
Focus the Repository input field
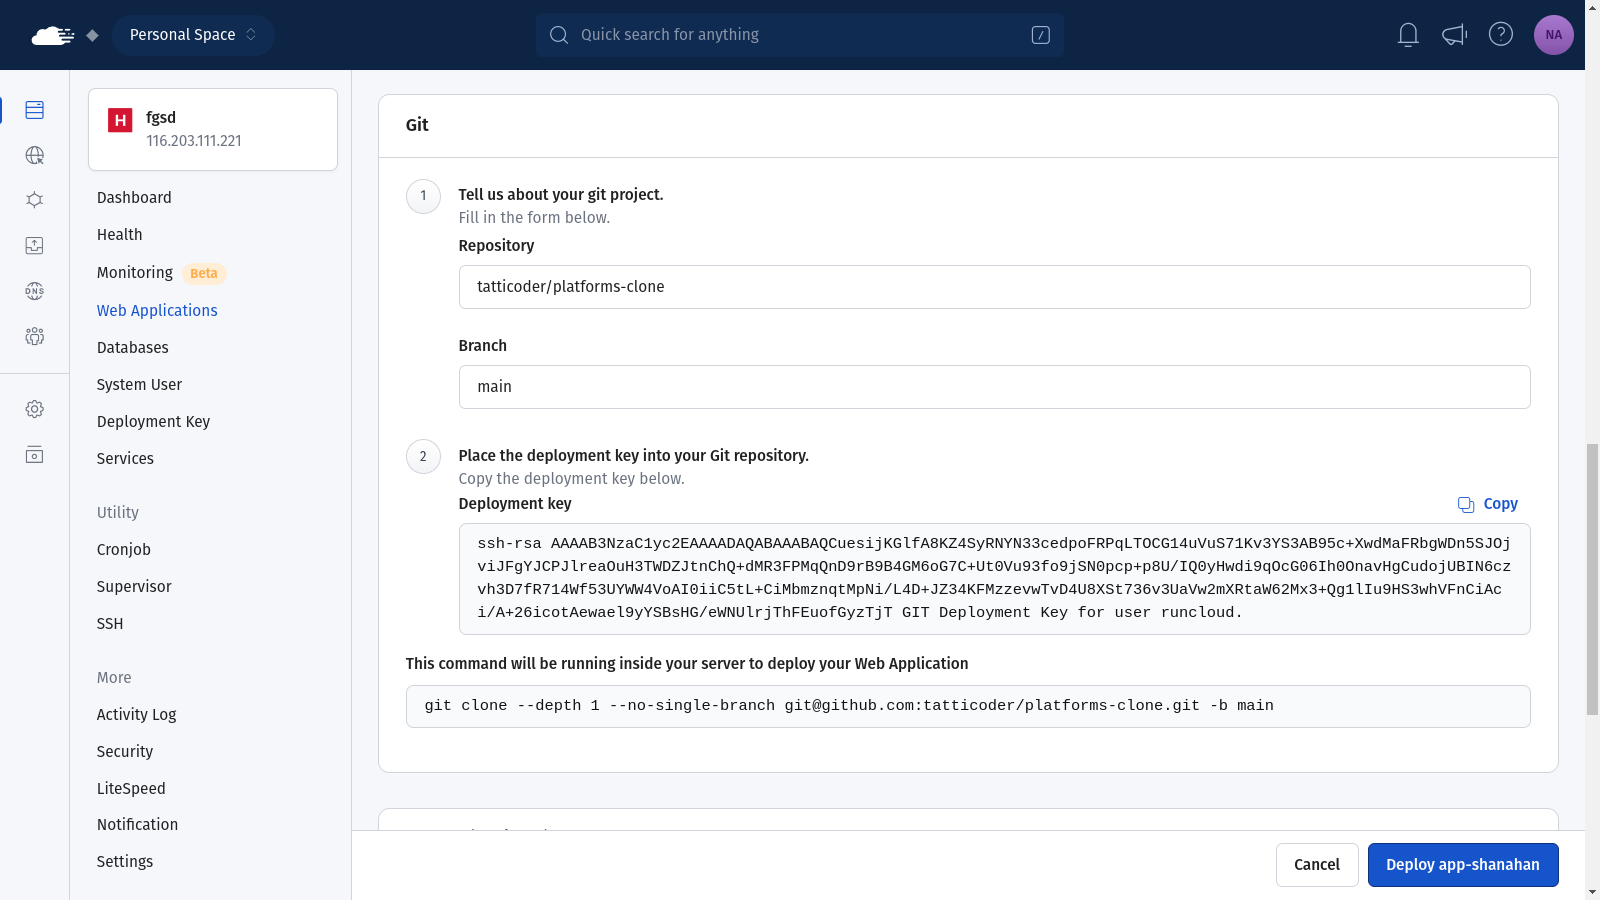(994, 287)
